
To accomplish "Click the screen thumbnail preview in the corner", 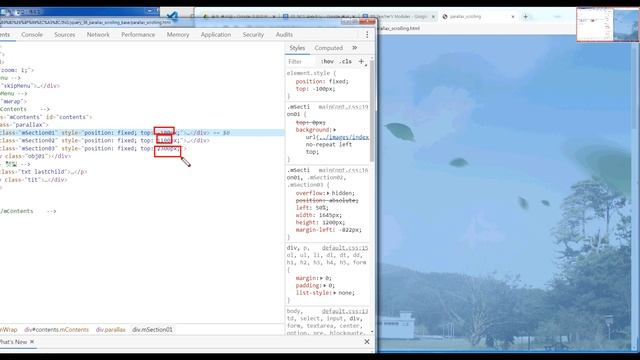I will pyautogui.click(x=608, y=24).
